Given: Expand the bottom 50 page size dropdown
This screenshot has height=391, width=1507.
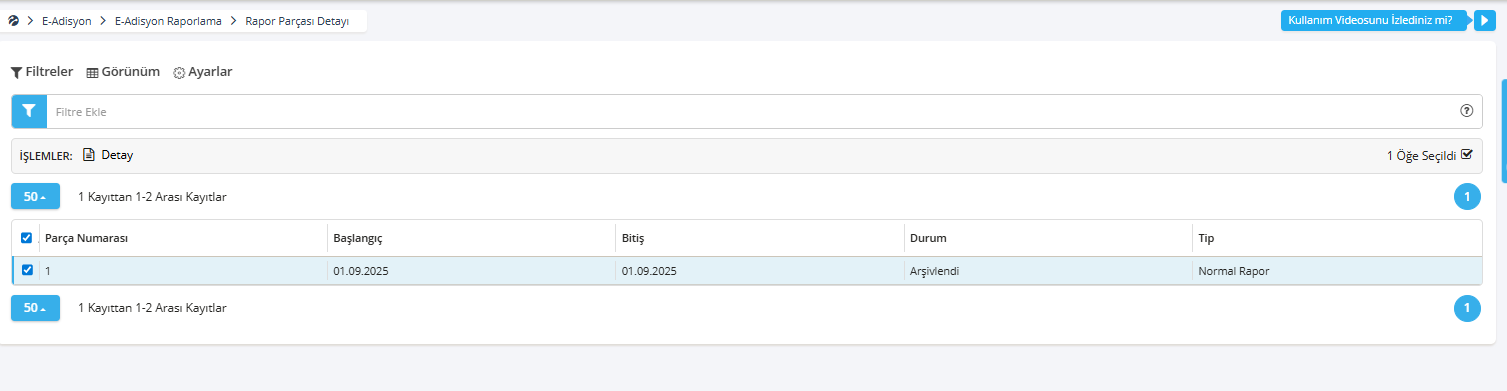Looking at the screenshot, I should click(35, 308).
